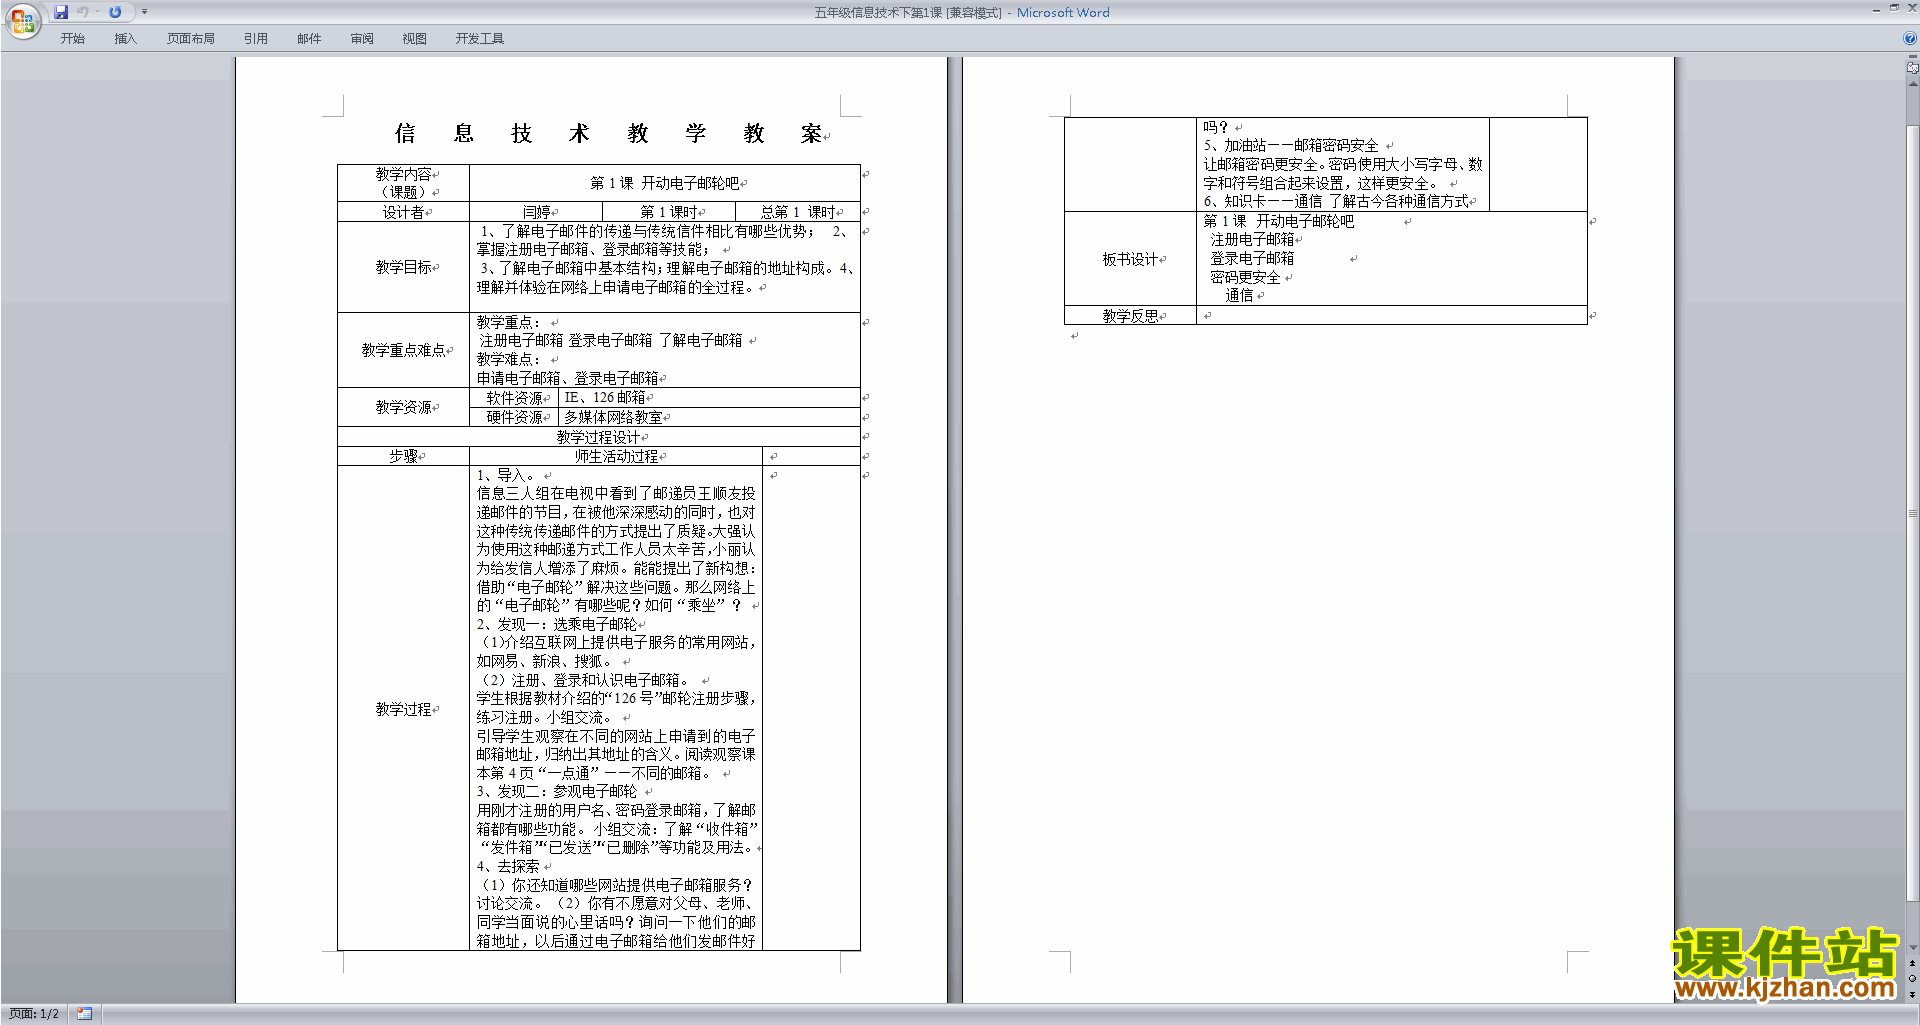
Task: Open the Select Browse Object round button
Action: (1912, 979)
